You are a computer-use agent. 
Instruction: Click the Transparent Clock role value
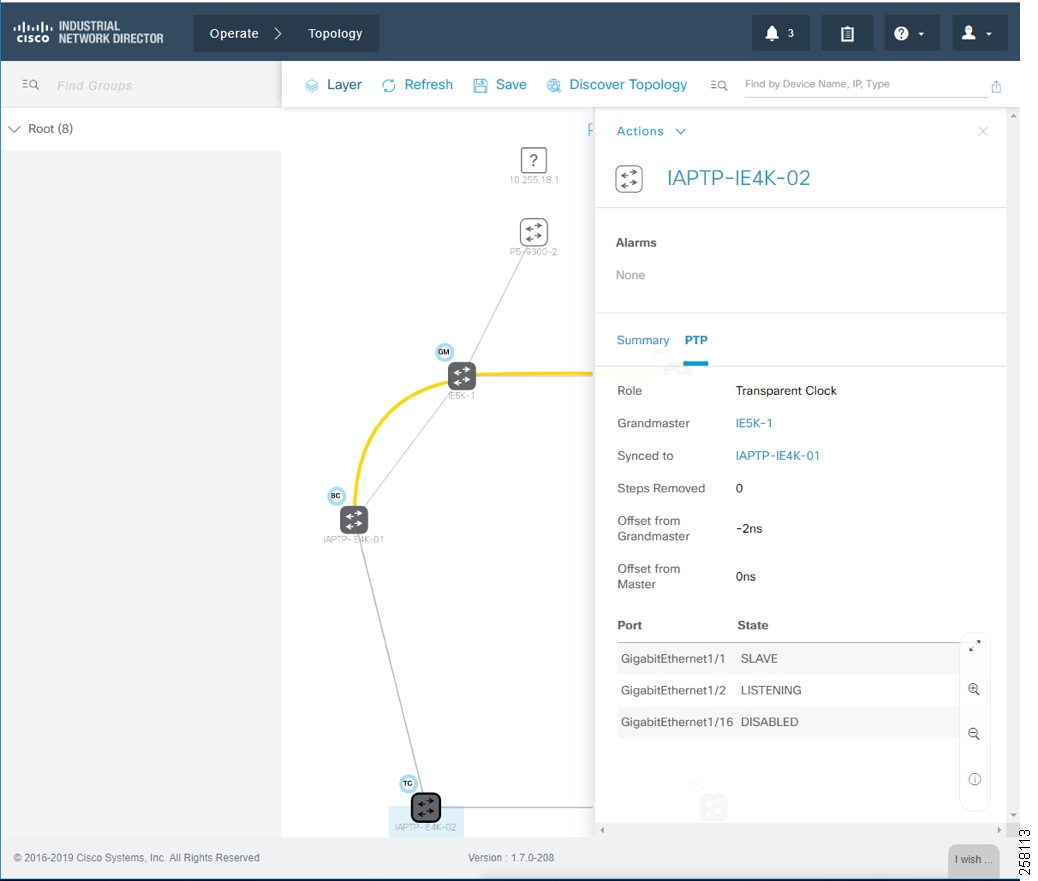point(786,391)
